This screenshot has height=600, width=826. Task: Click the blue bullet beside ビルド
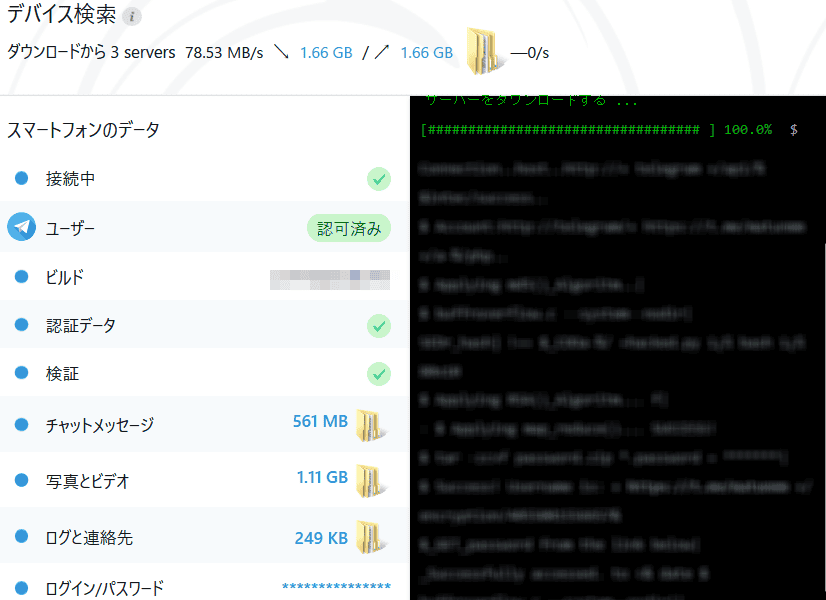click(22, 277)
